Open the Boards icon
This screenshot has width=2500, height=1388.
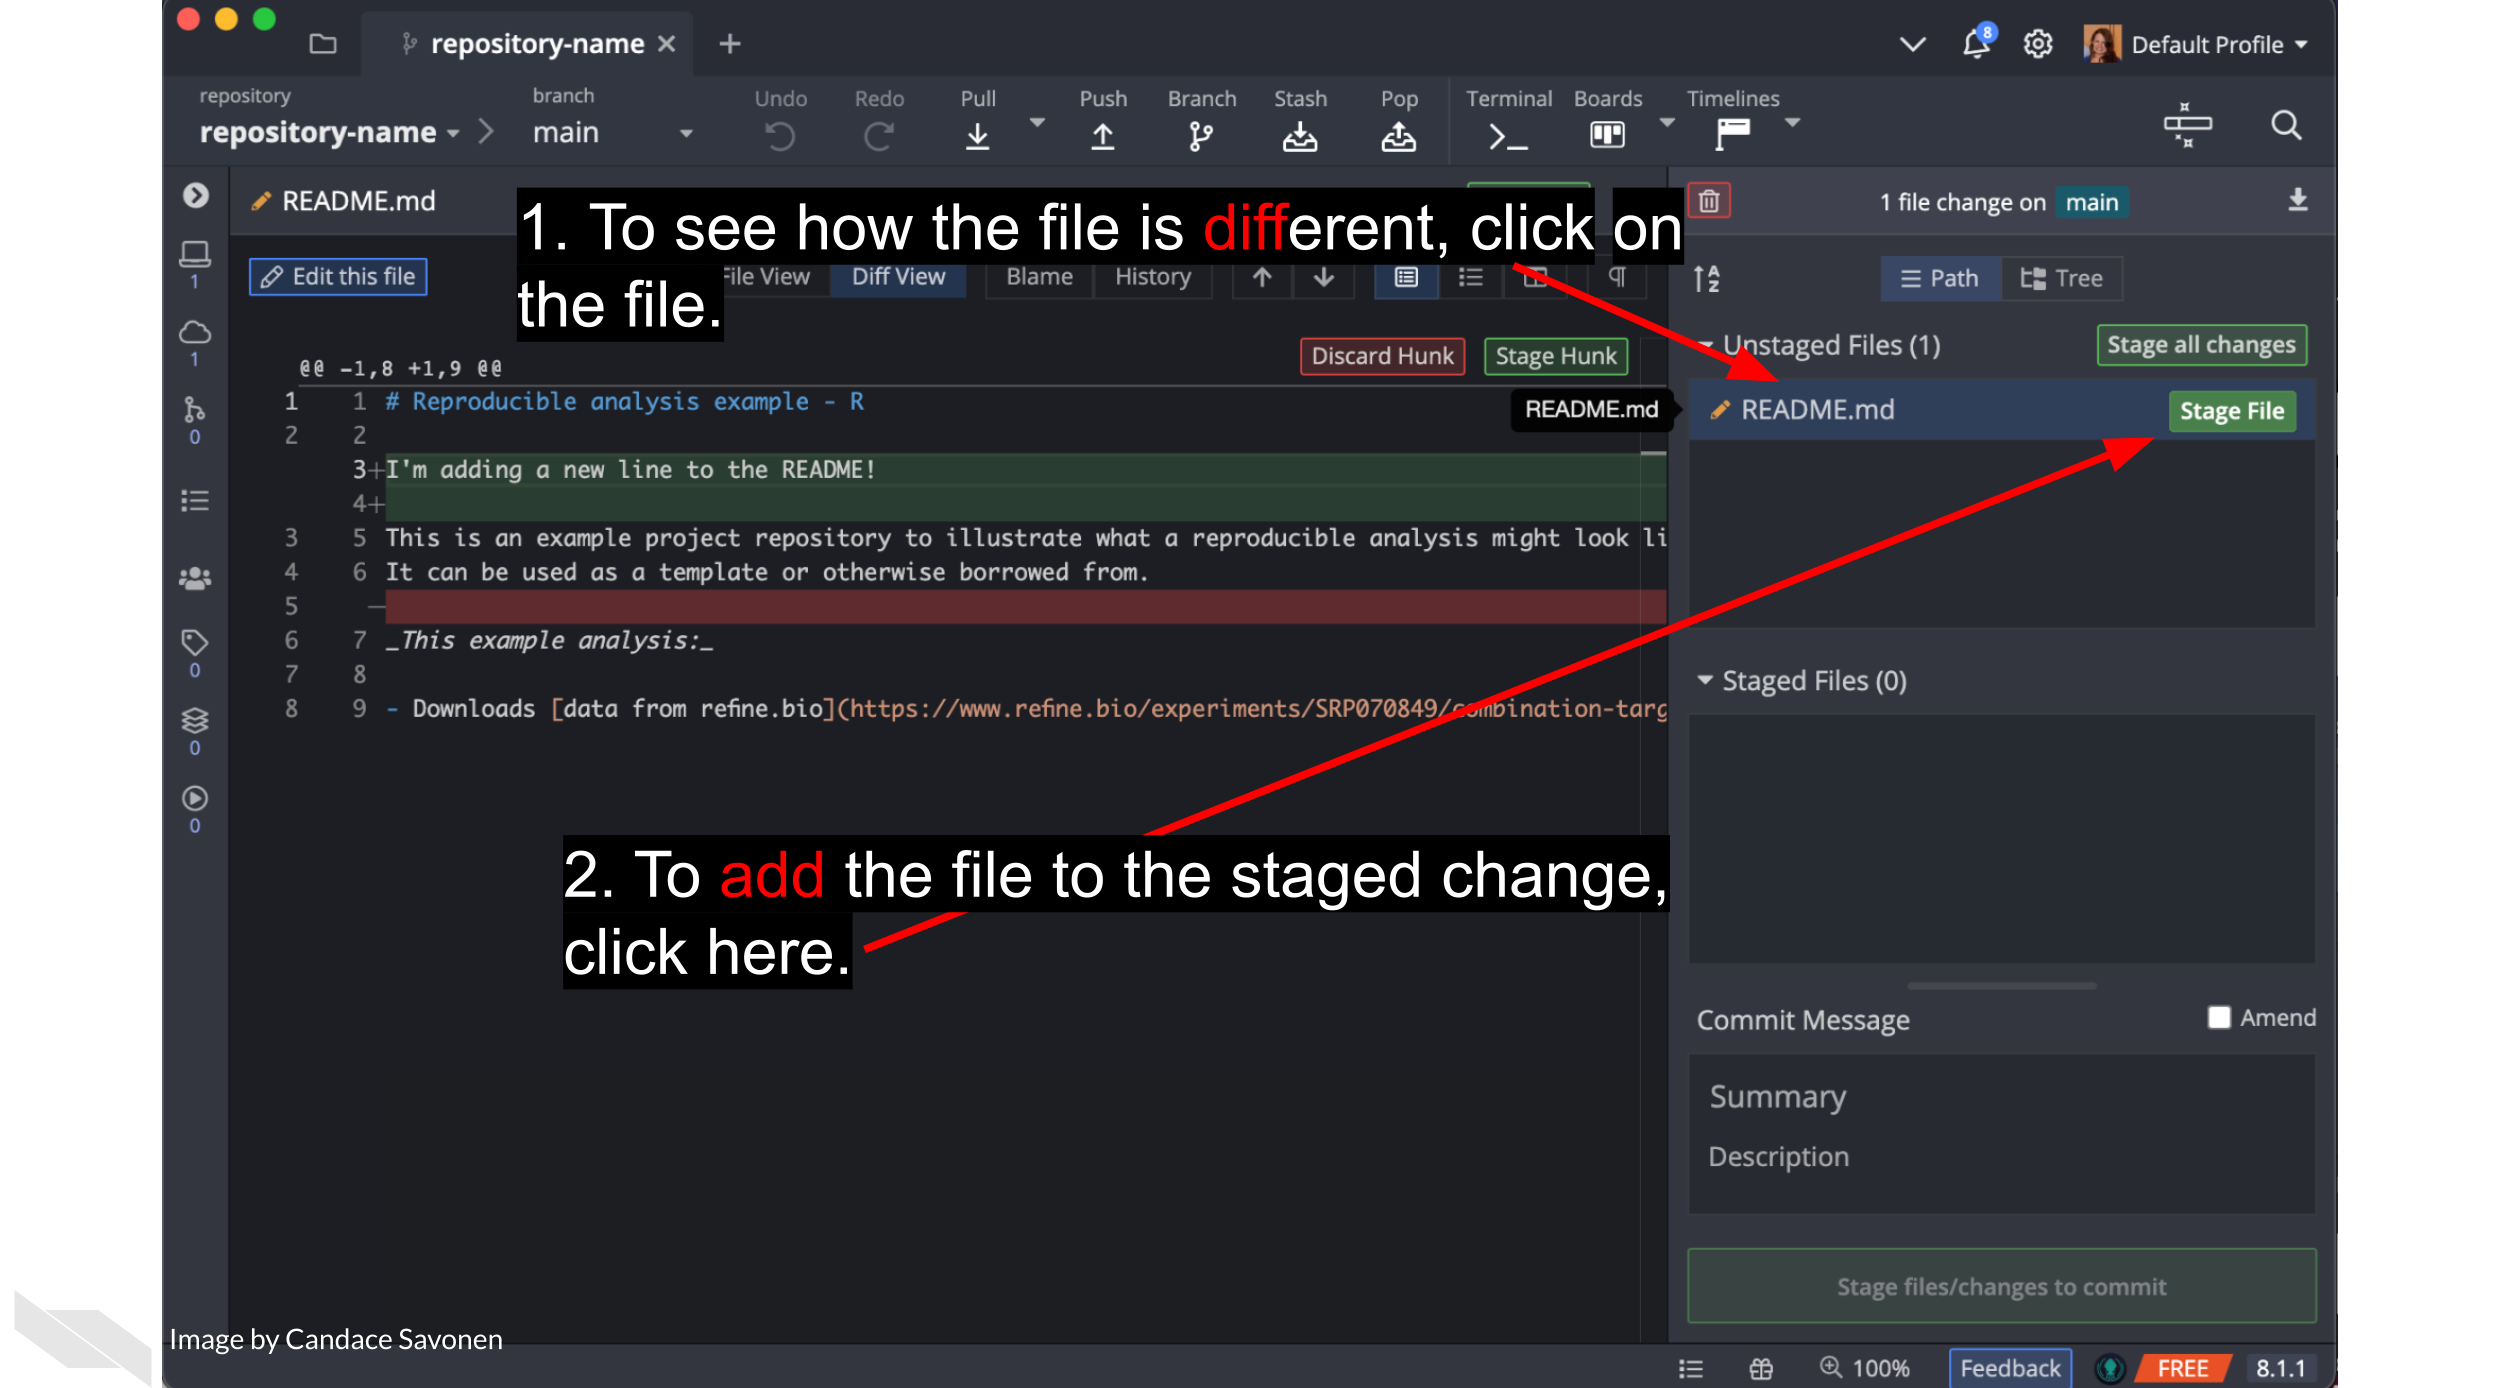[x=1607, y=134]
